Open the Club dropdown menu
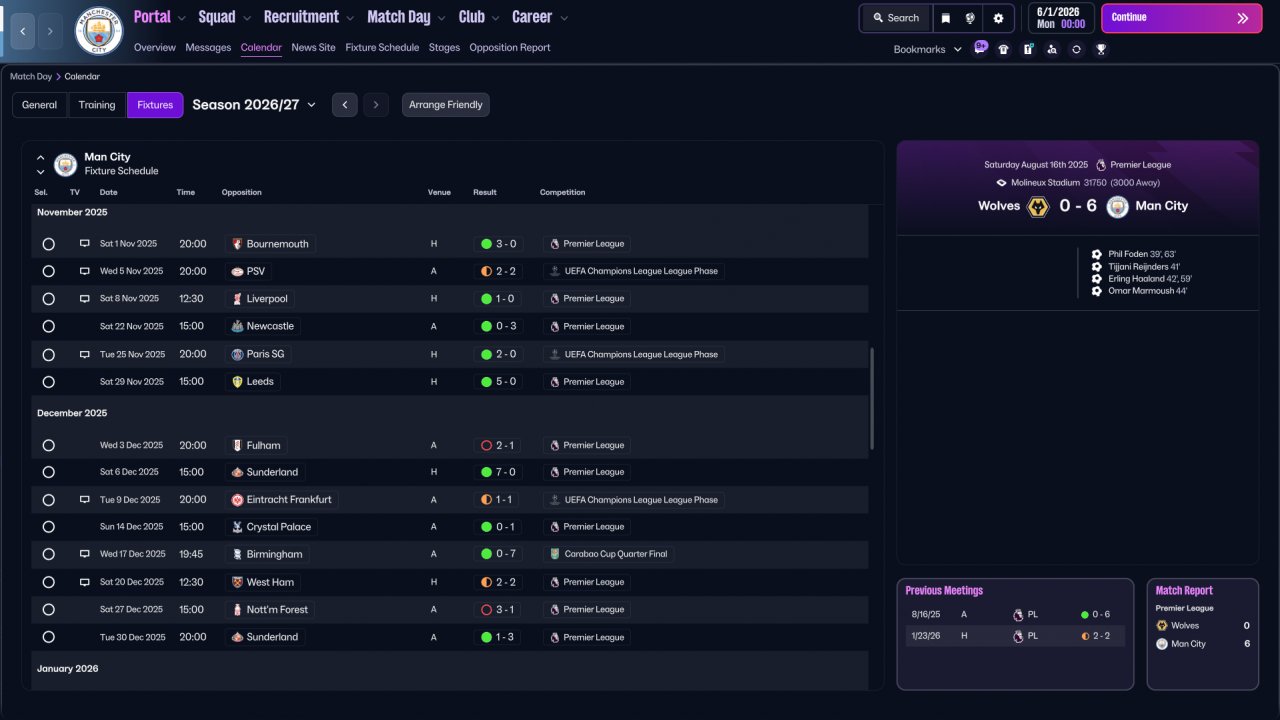This screenshot has width=1280, height=720. click(479, 17)
